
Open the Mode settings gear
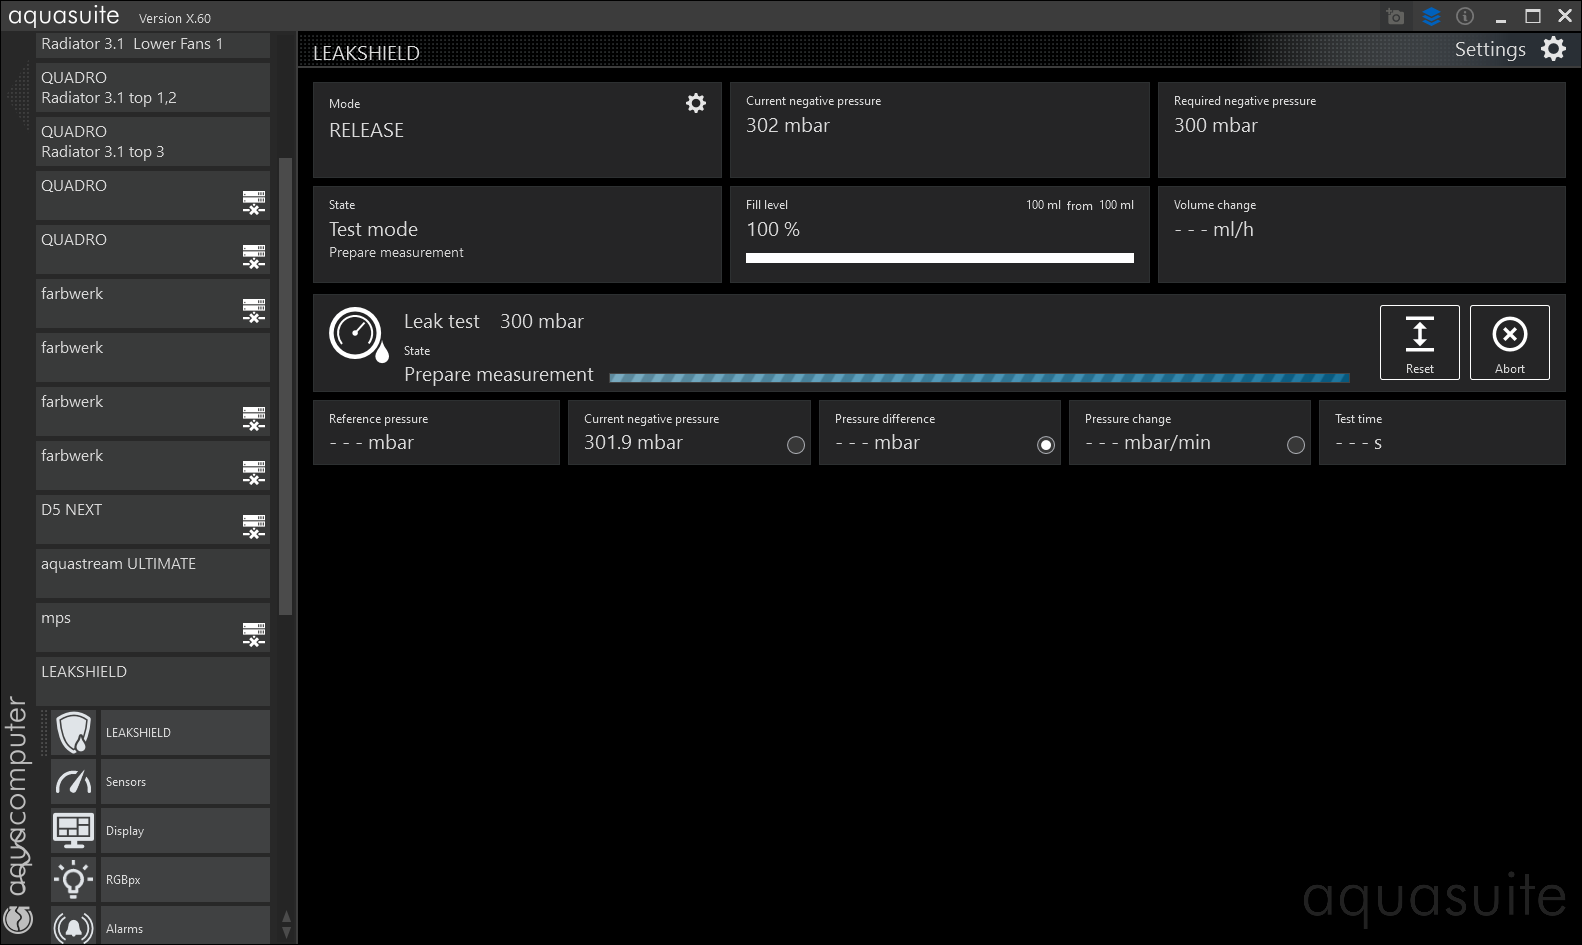pyautogui.click(x=696, y=103)
